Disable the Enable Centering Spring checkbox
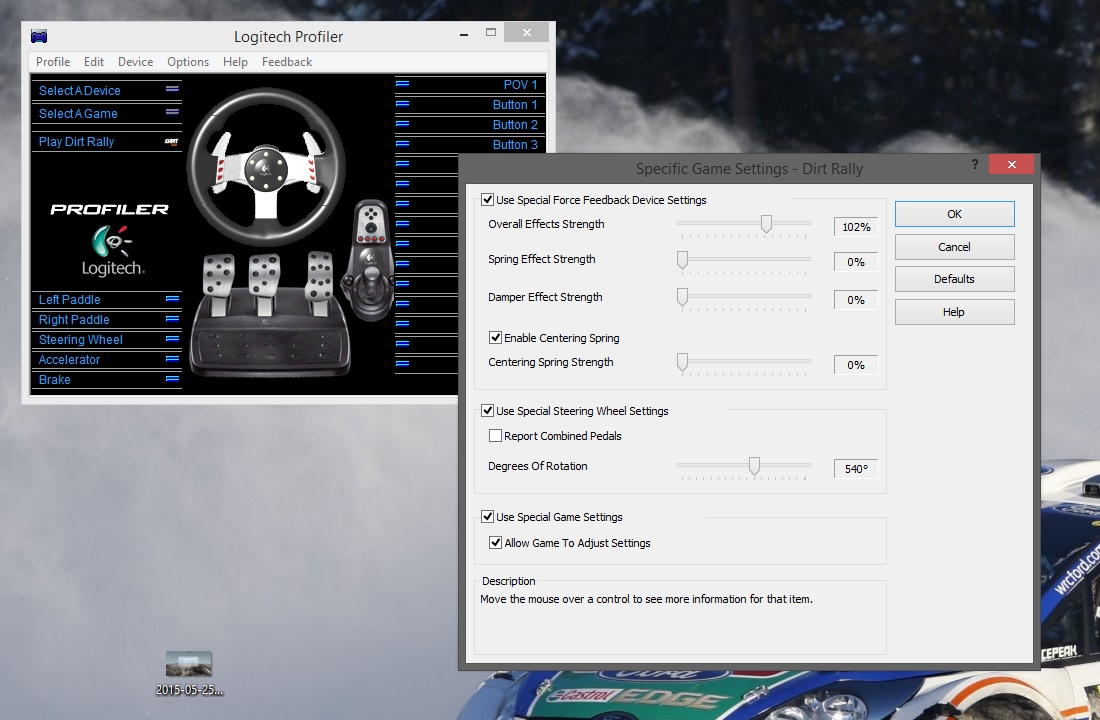The width and height of the screenshot is (1100, 720). (x=496, y=338)
